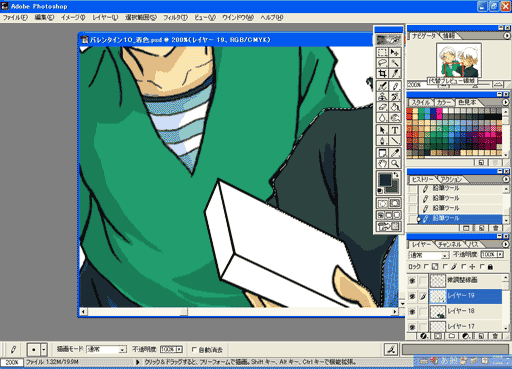Viewport: 512px width, 369px height.
Task: Open the File menu
Action: point(15,18)
